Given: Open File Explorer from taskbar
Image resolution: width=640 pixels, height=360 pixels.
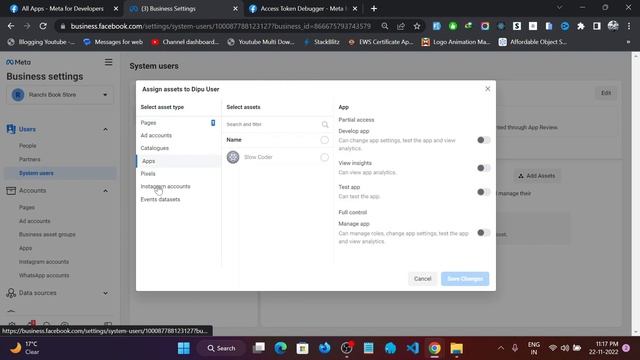Looking at the screenshot, I should click(457, 348).
